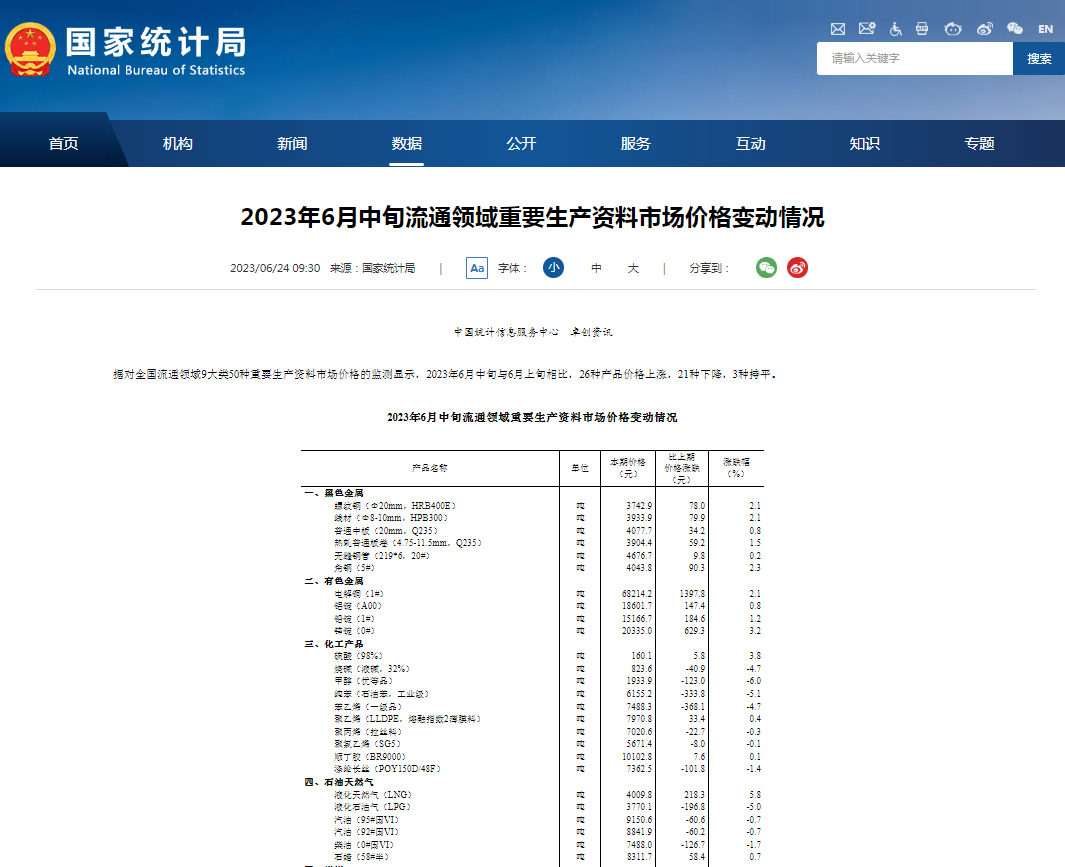Share the article via green WeChat icon
Screen dimensions: 1065x867
click(766, 268)
